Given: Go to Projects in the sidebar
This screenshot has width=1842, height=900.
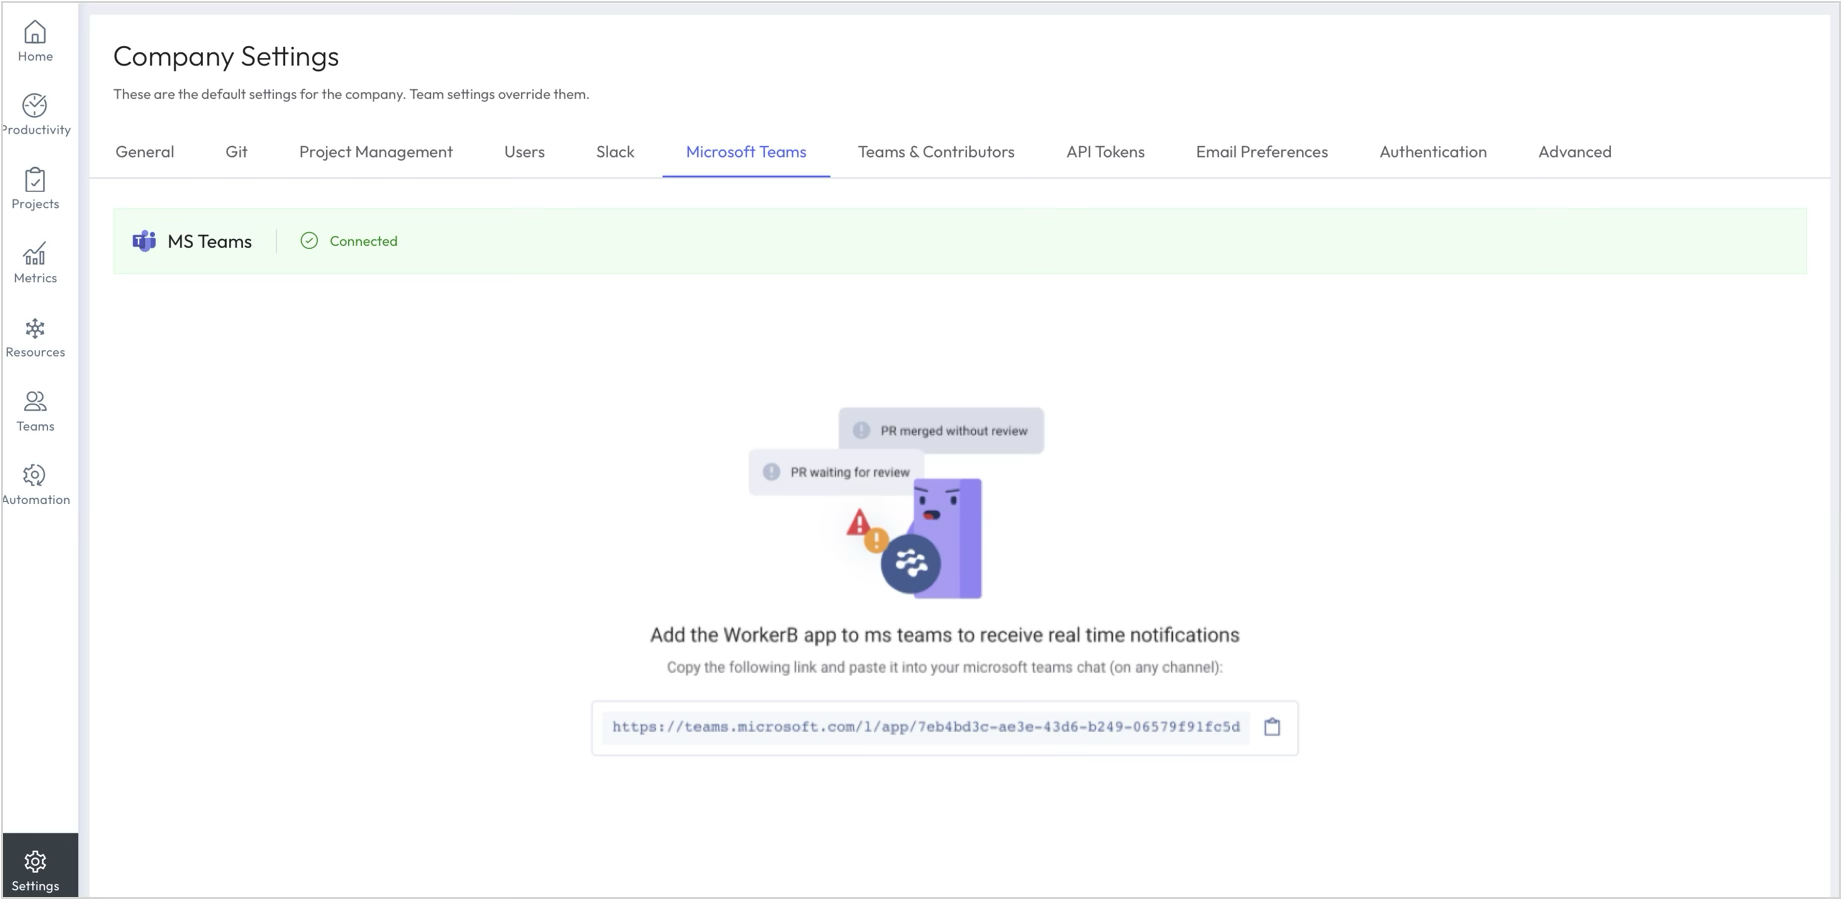Looking at the screenshot, I should click(35, 189).
